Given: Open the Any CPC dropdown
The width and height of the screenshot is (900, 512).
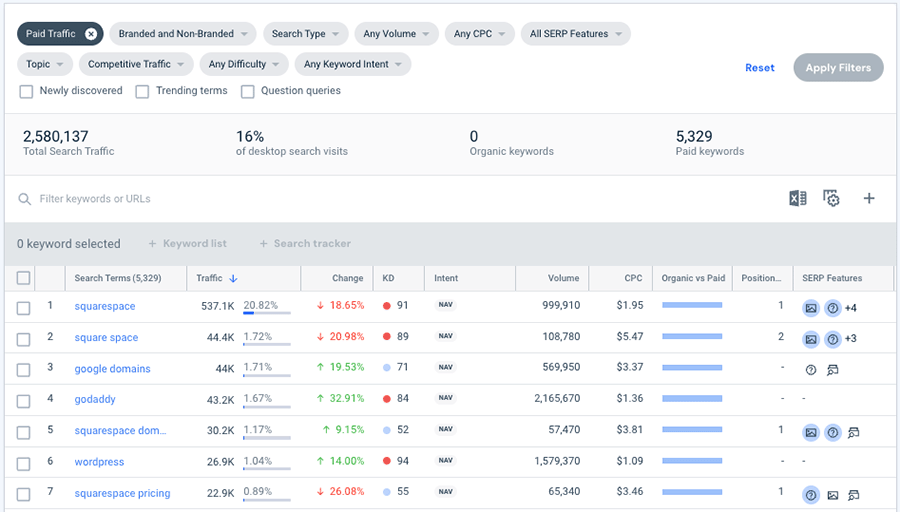Looking at the screenshot, I should [479, 34].
